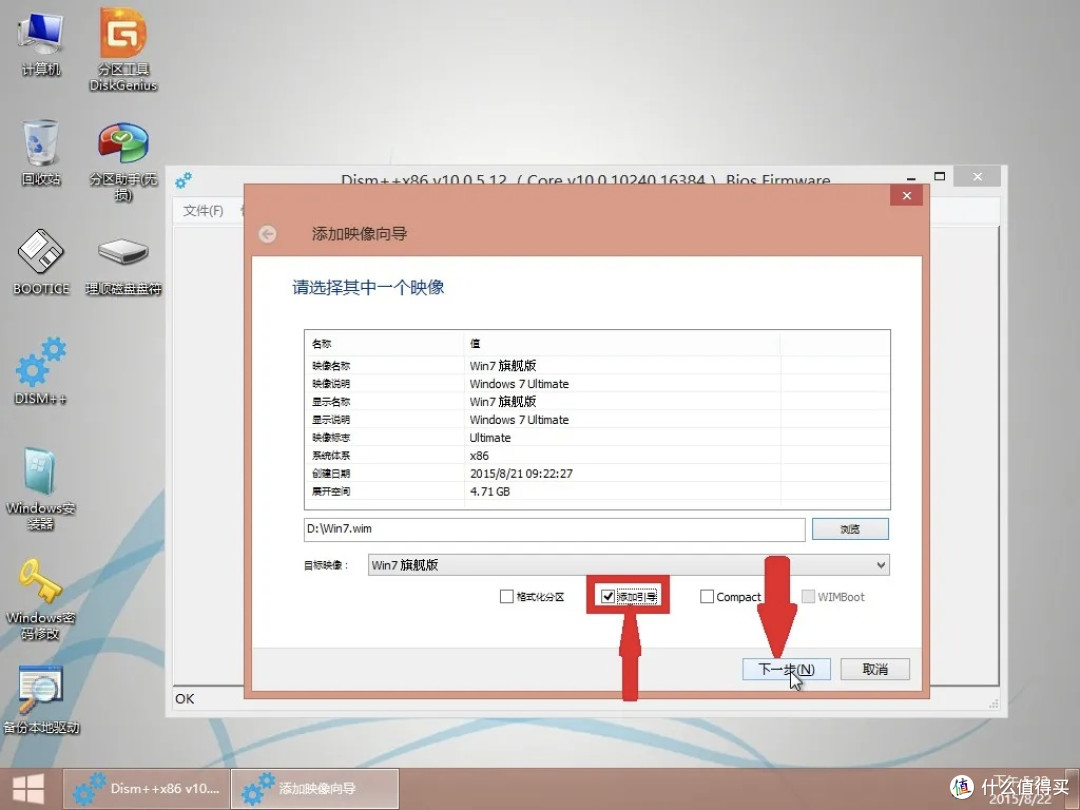Image resolution: width=1080 pixels, height=810 pixels.
Task: Open the 文件(F) menu in Dism++
Action: click(203, 211)
